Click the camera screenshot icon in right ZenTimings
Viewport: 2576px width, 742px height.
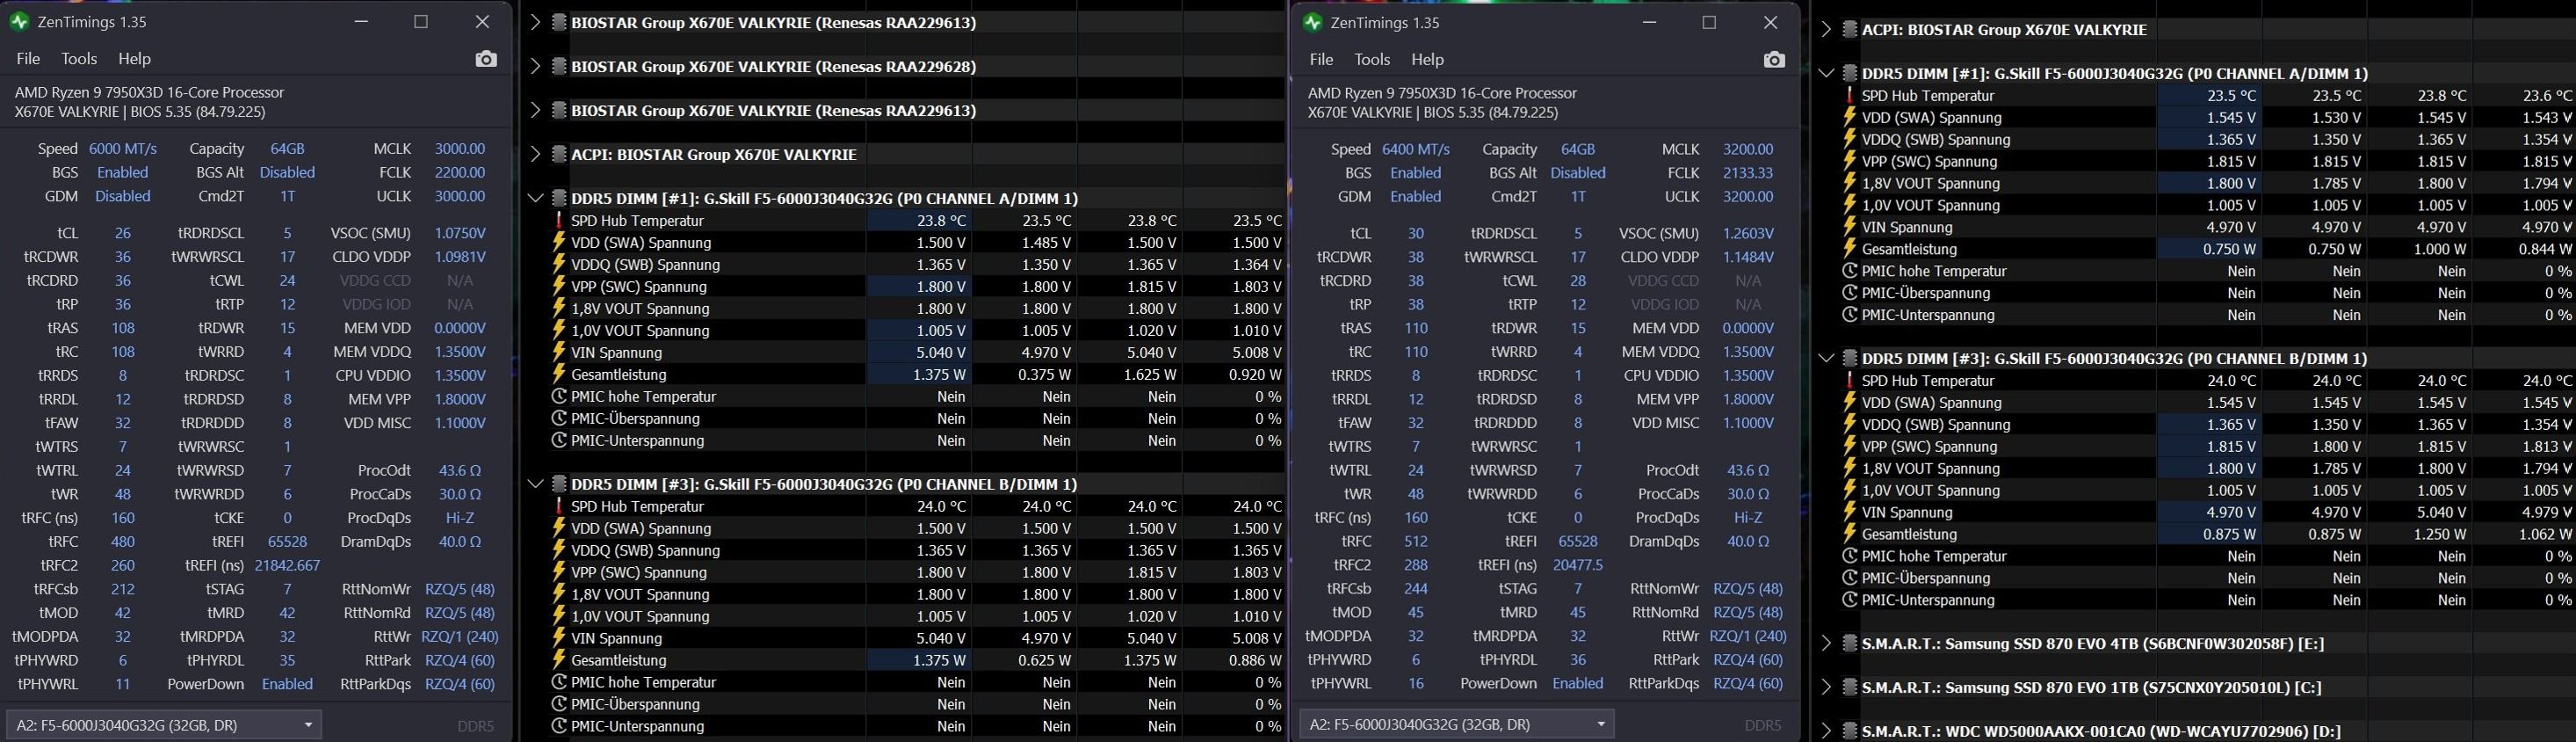point(1774,60)
